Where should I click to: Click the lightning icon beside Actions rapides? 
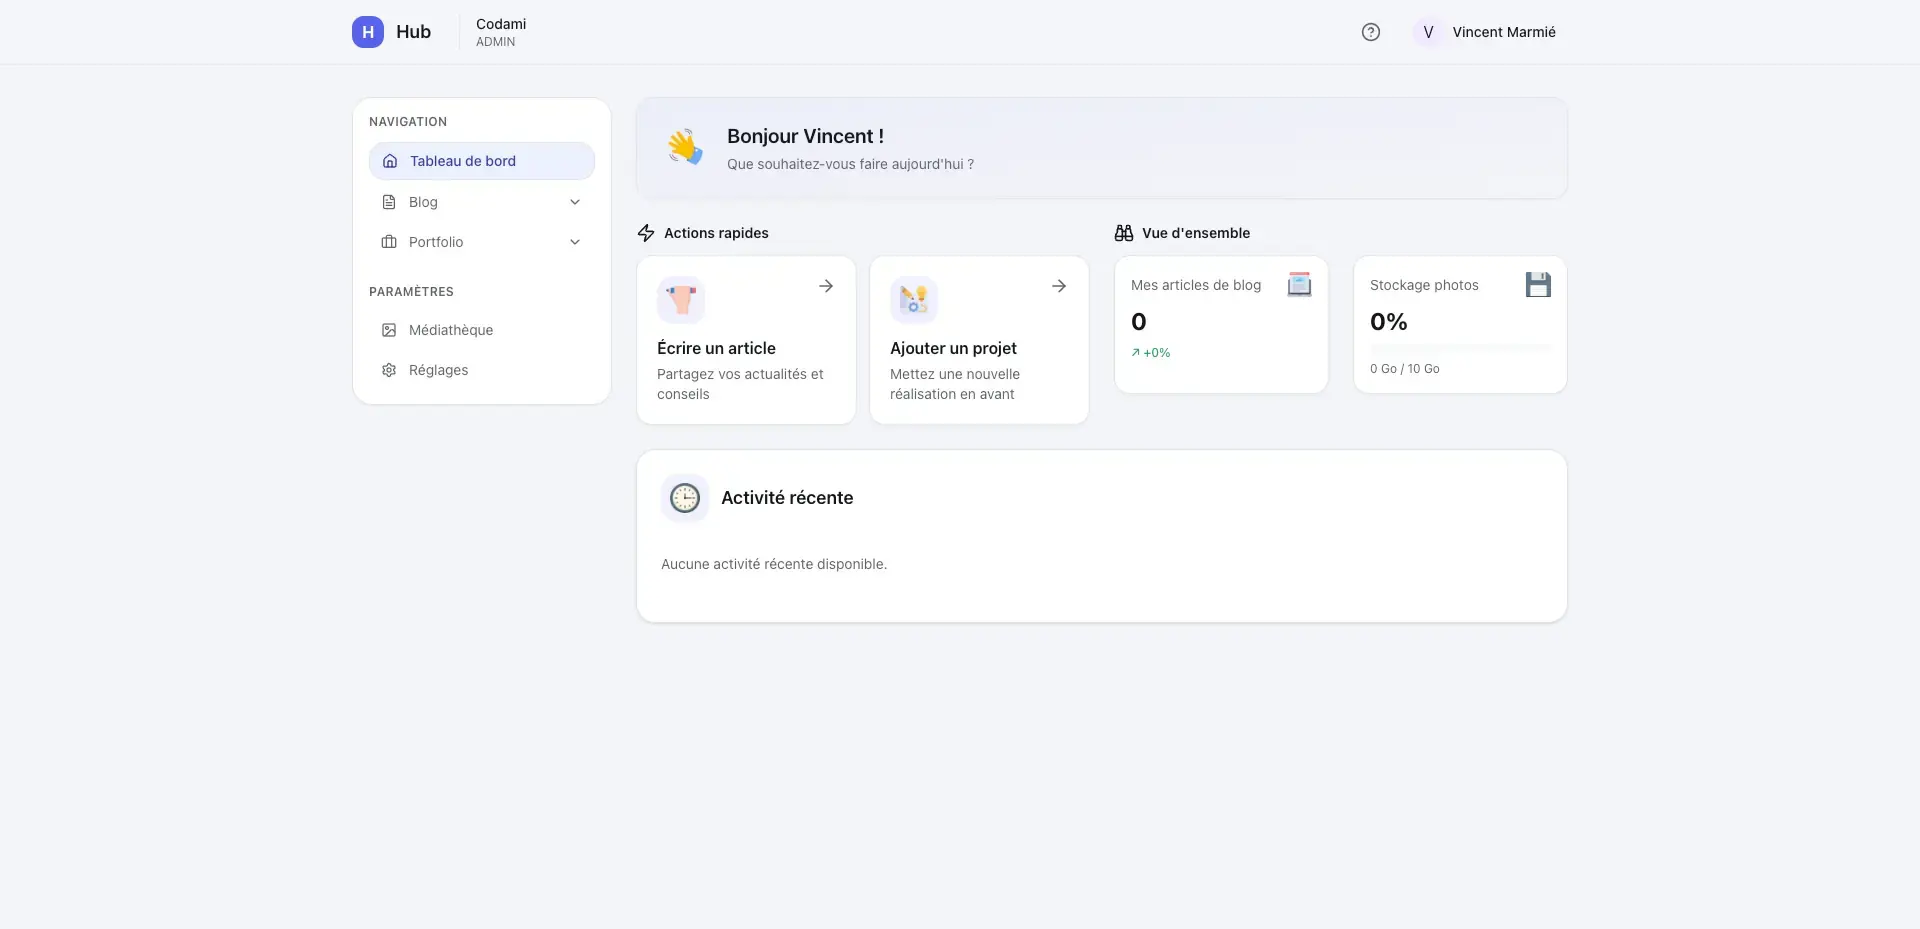645,233
